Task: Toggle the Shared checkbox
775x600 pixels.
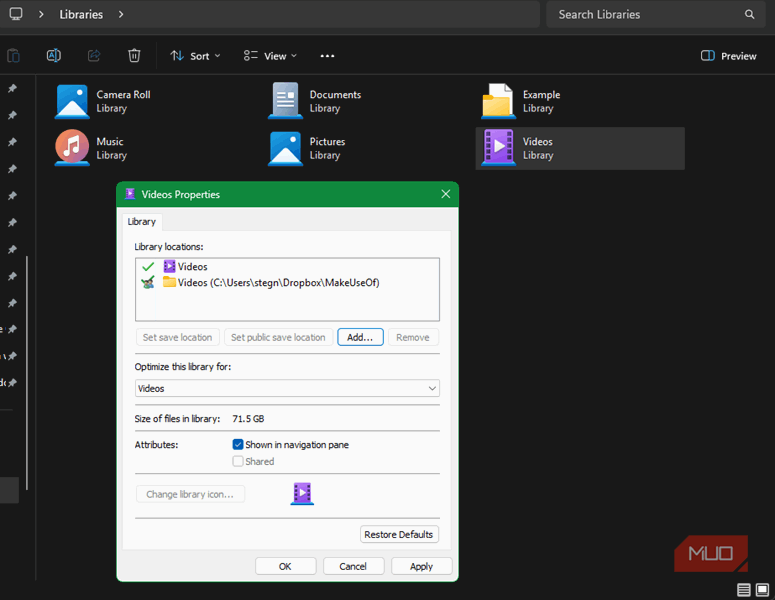Action: tap(238, 461)
